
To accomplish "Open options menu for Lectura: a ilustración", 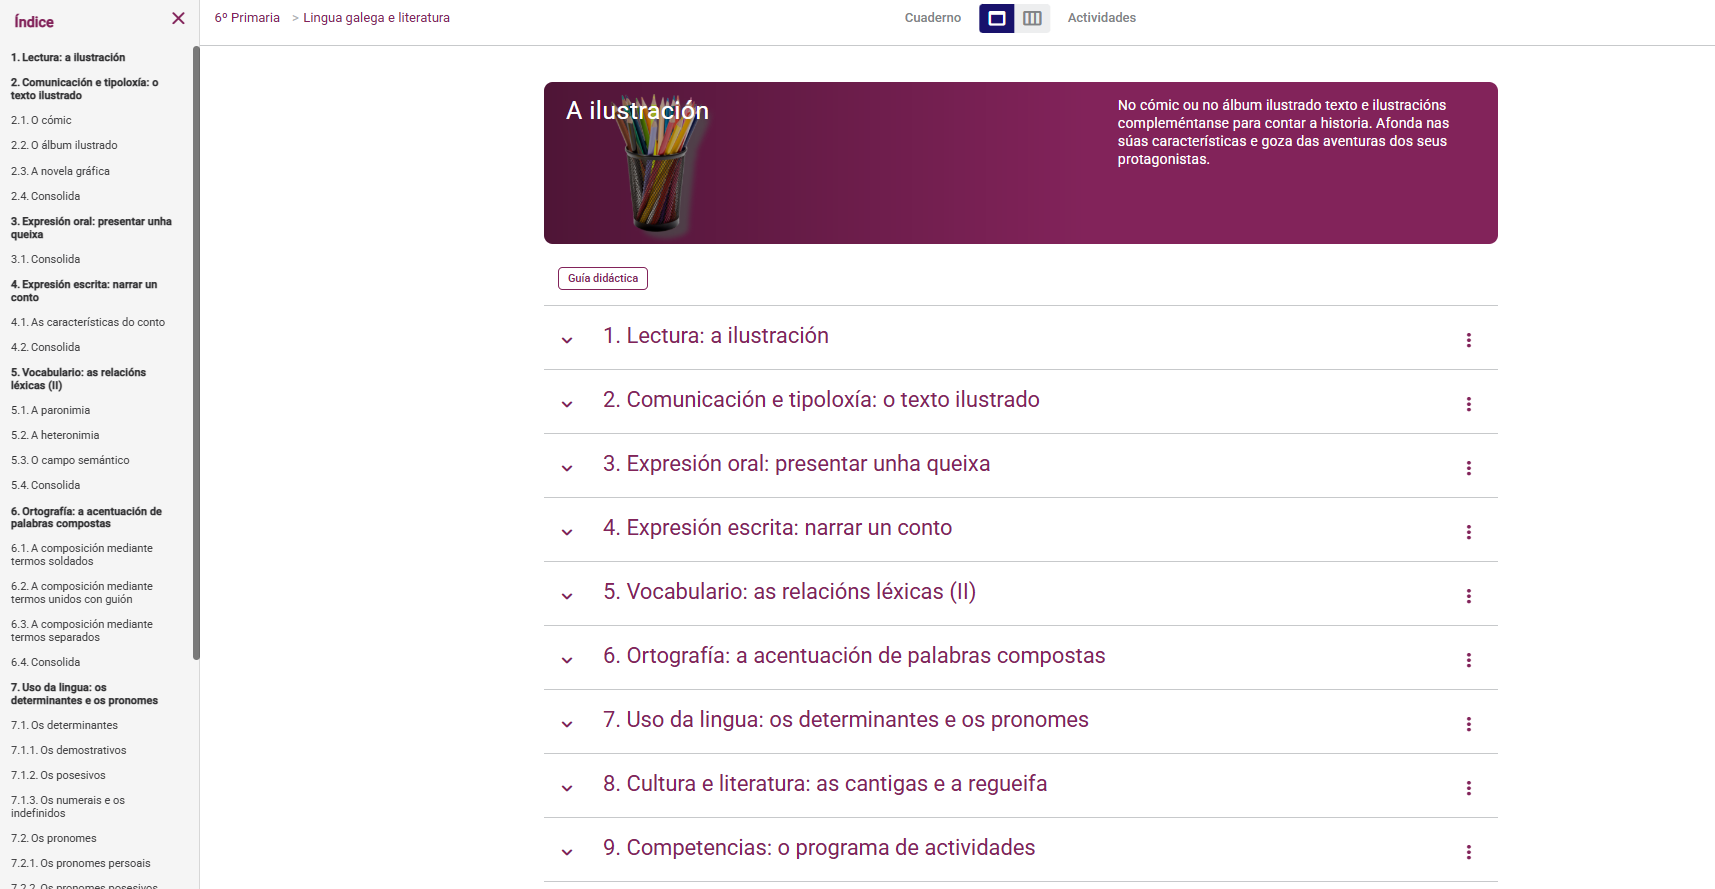I will pos(1468,340).
